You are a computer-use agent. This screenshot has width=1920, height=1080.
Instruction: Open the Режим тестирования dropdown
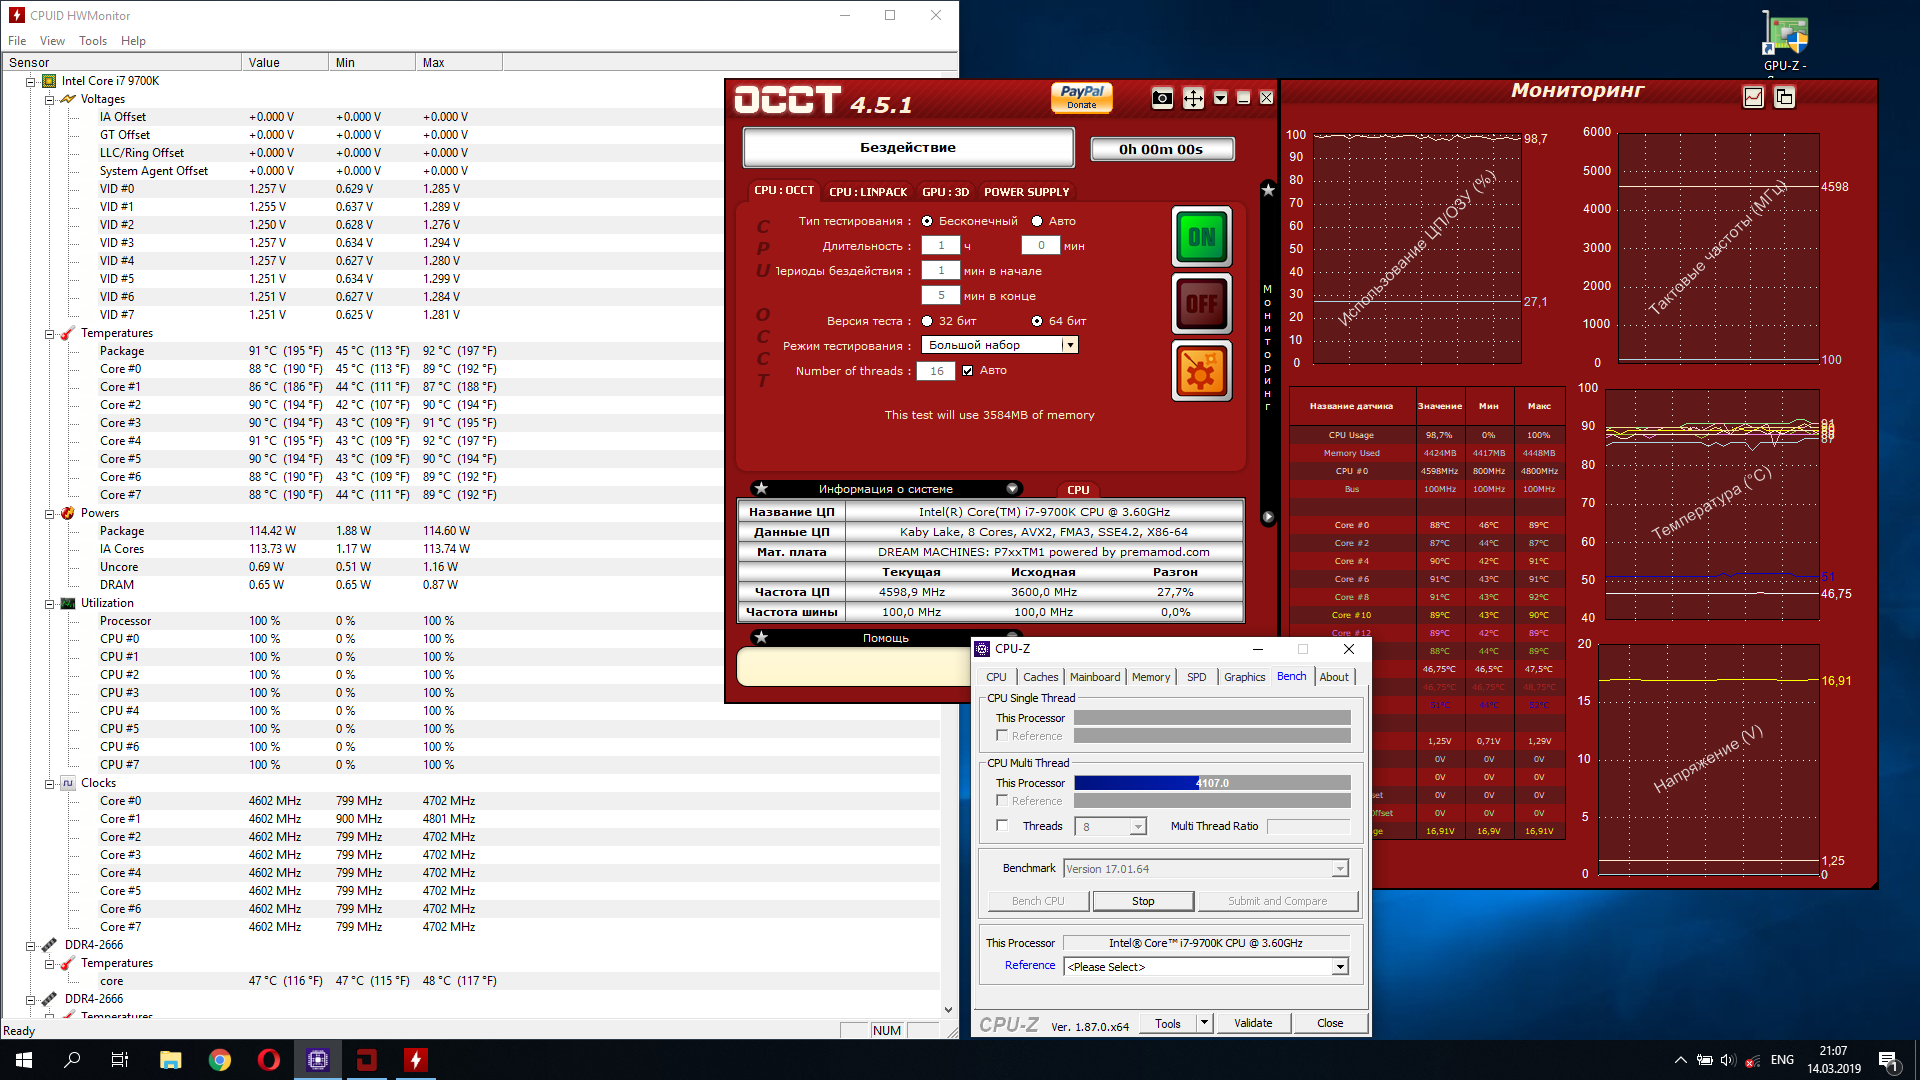(1070, 345)
